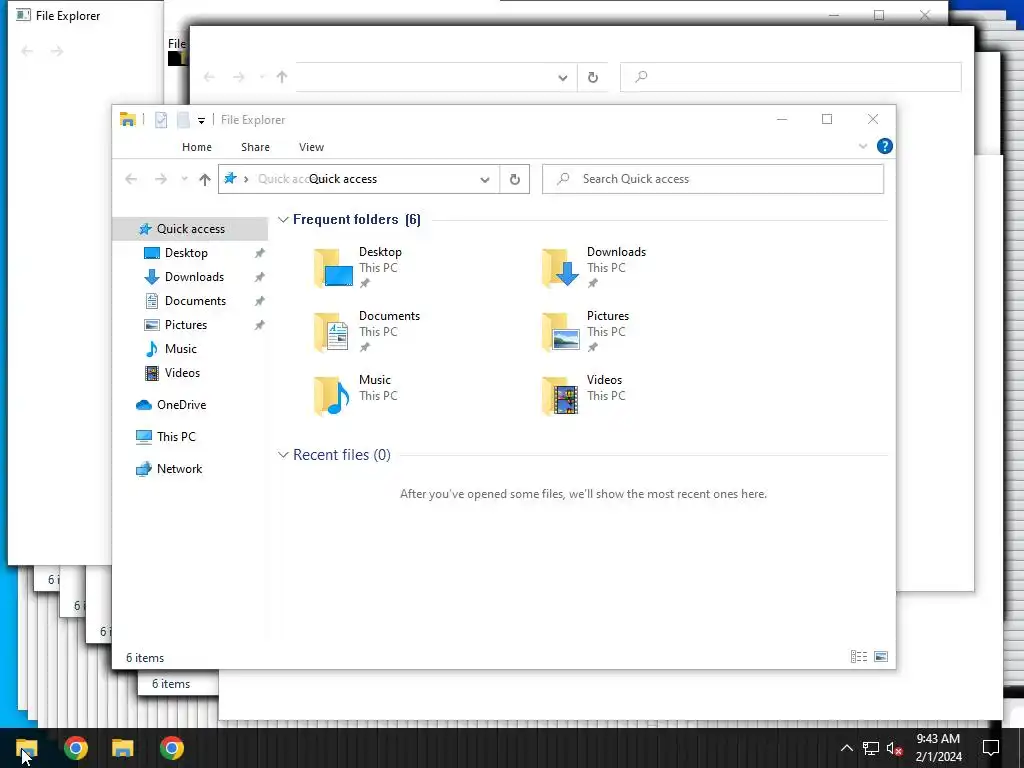Show hidden icons in system tray
Viewport: 1024px width, 768px height.
tap(846, 748)
